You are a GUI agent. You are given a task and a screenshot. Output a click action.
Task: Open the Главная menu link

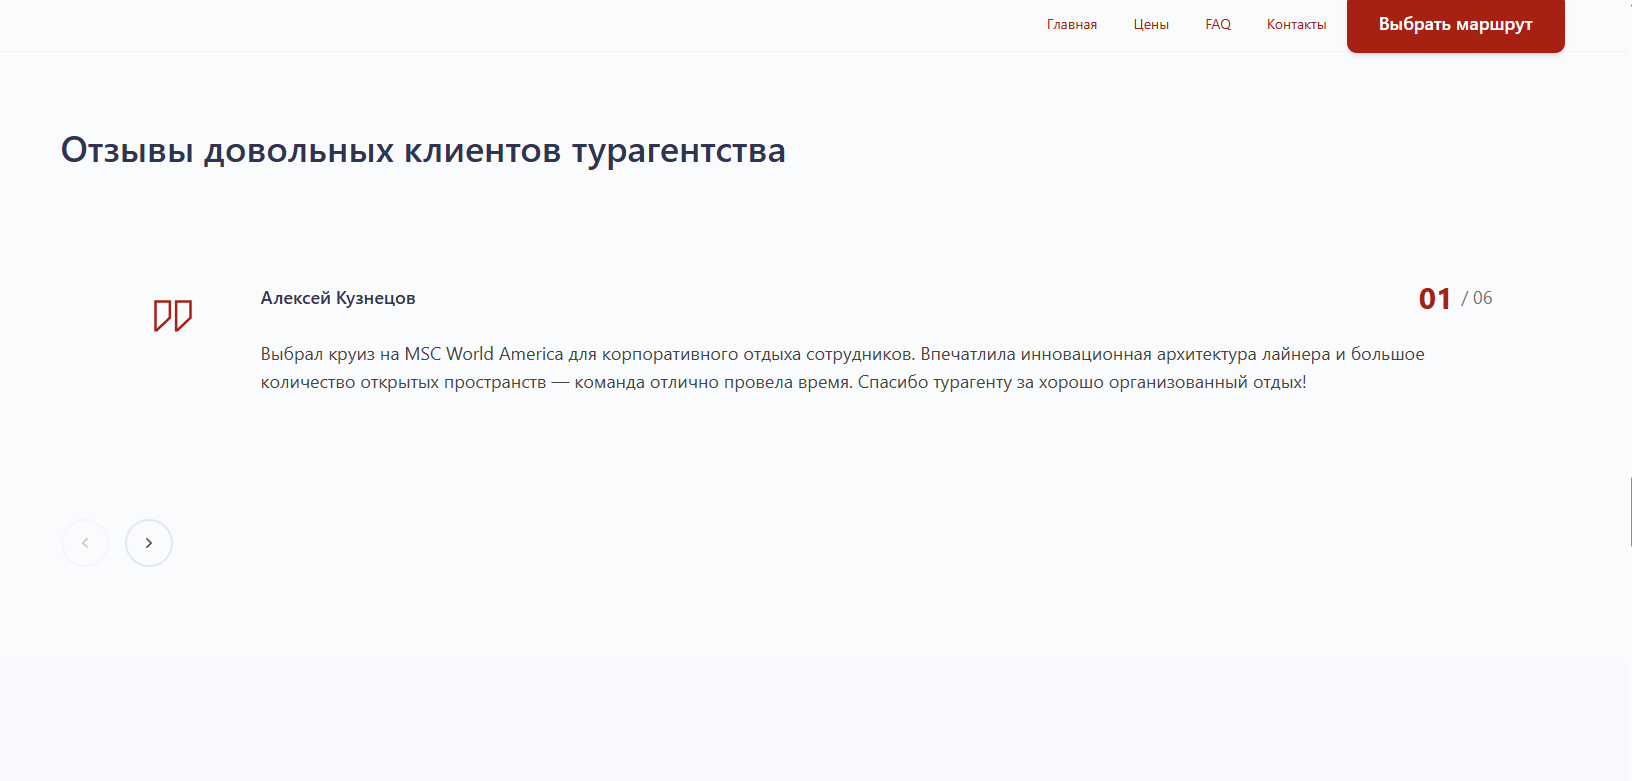1071,25
